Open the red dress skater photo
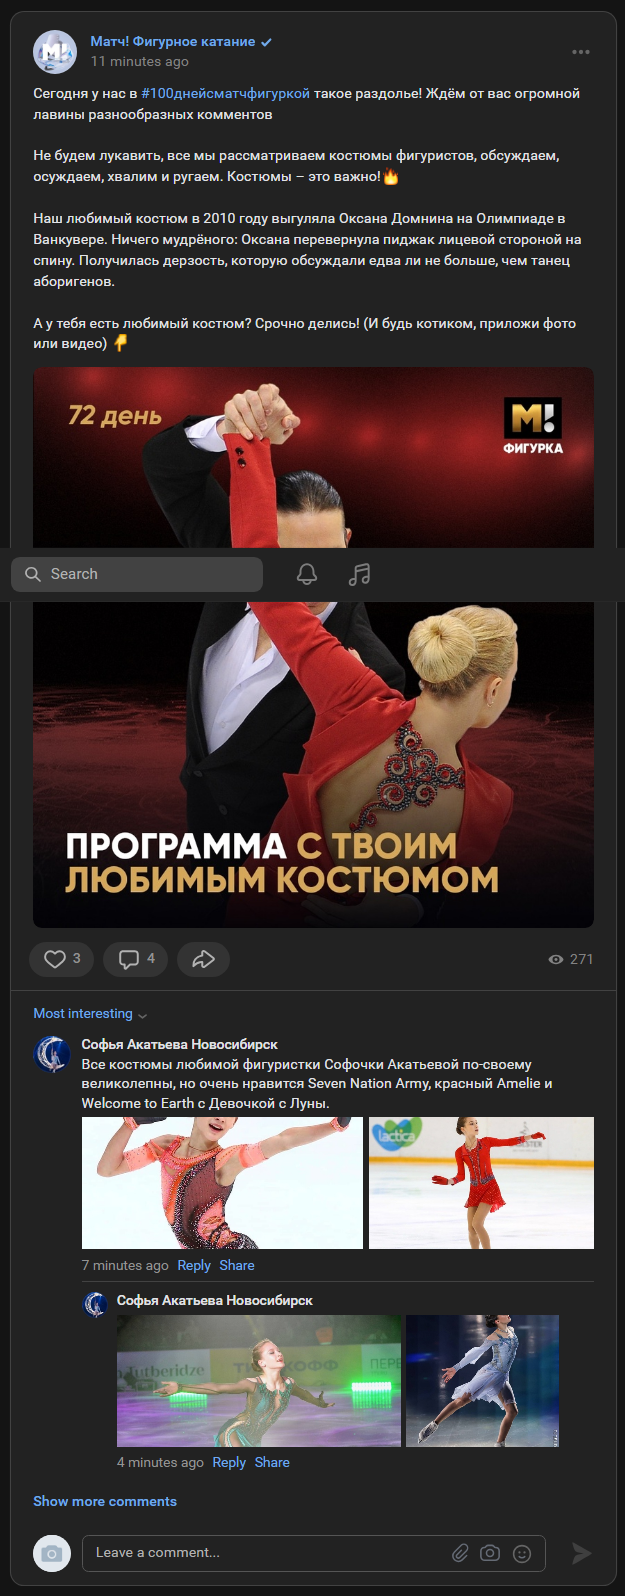This screenshot has height=1596, width=625. (x=481, y=1183)
